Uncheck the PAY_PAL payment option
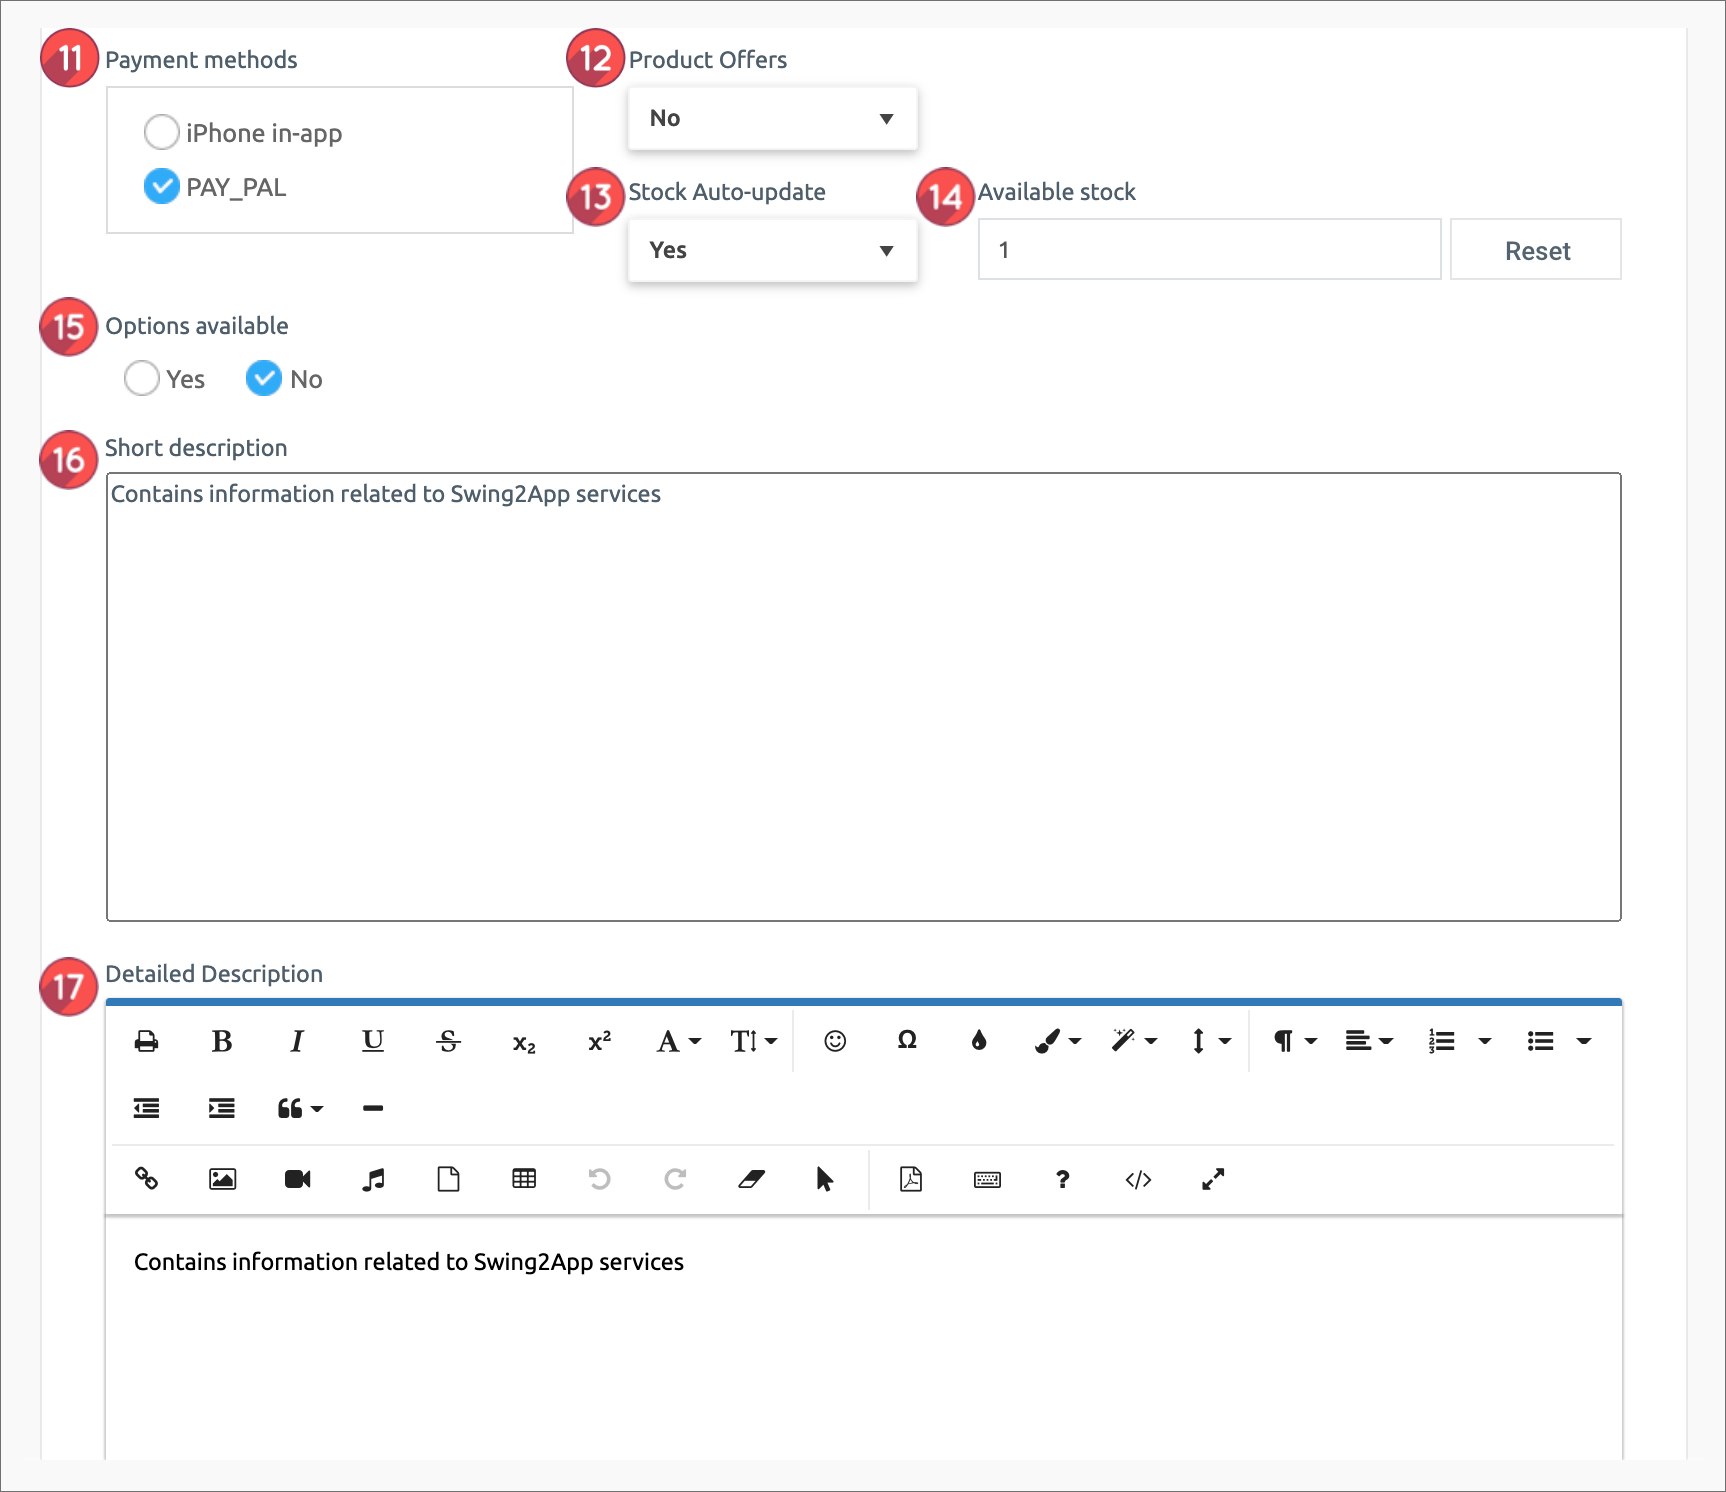 [x=162, y=186]
